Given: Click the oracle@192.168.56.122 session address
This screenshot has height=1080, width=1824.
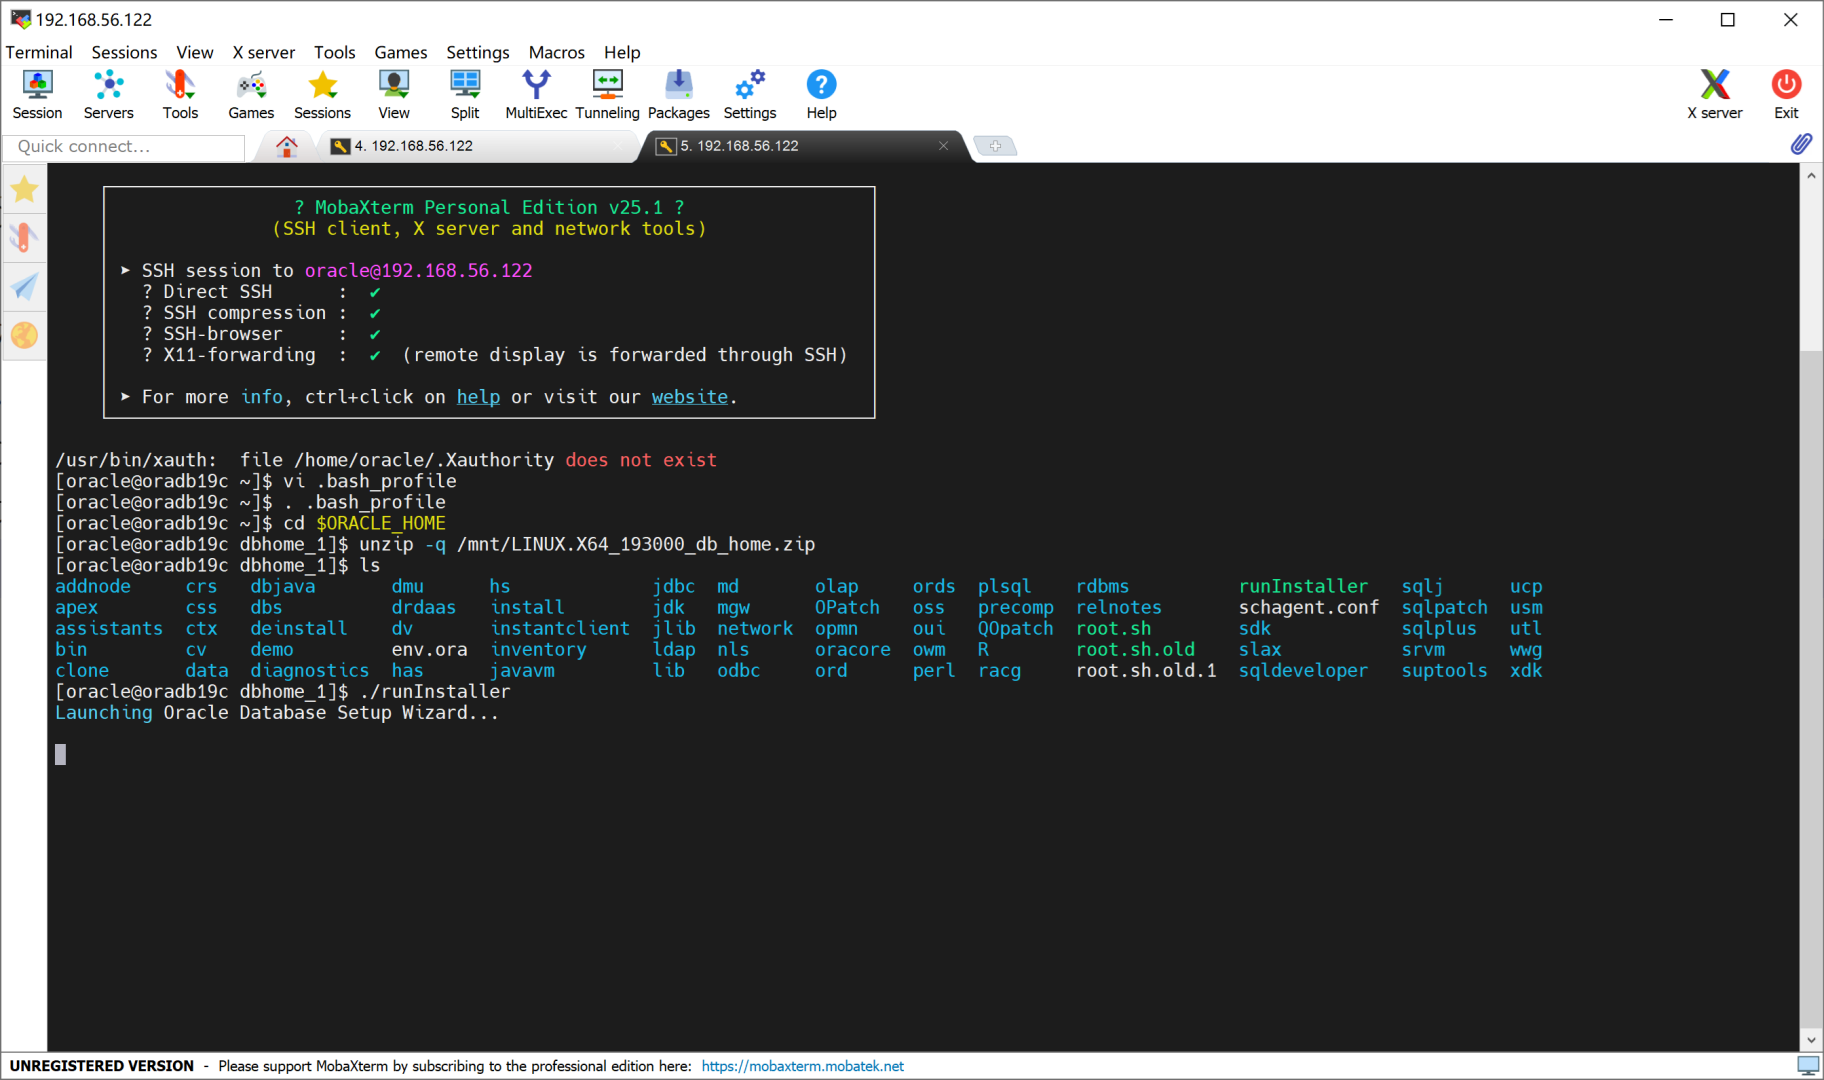Looking at the screenshot, I should click(x=418, y=271).
